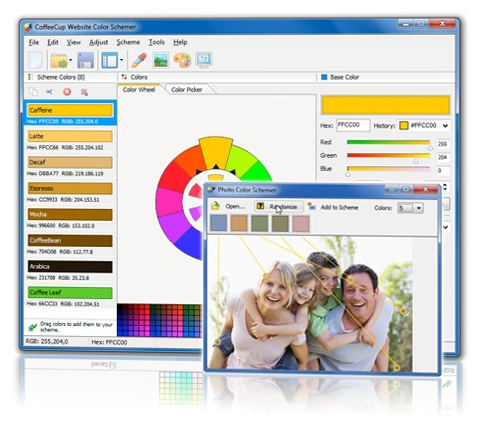This screenshot has width=484, height=432.
Task: Click Add to Scheme button
Action: point(333,207)
